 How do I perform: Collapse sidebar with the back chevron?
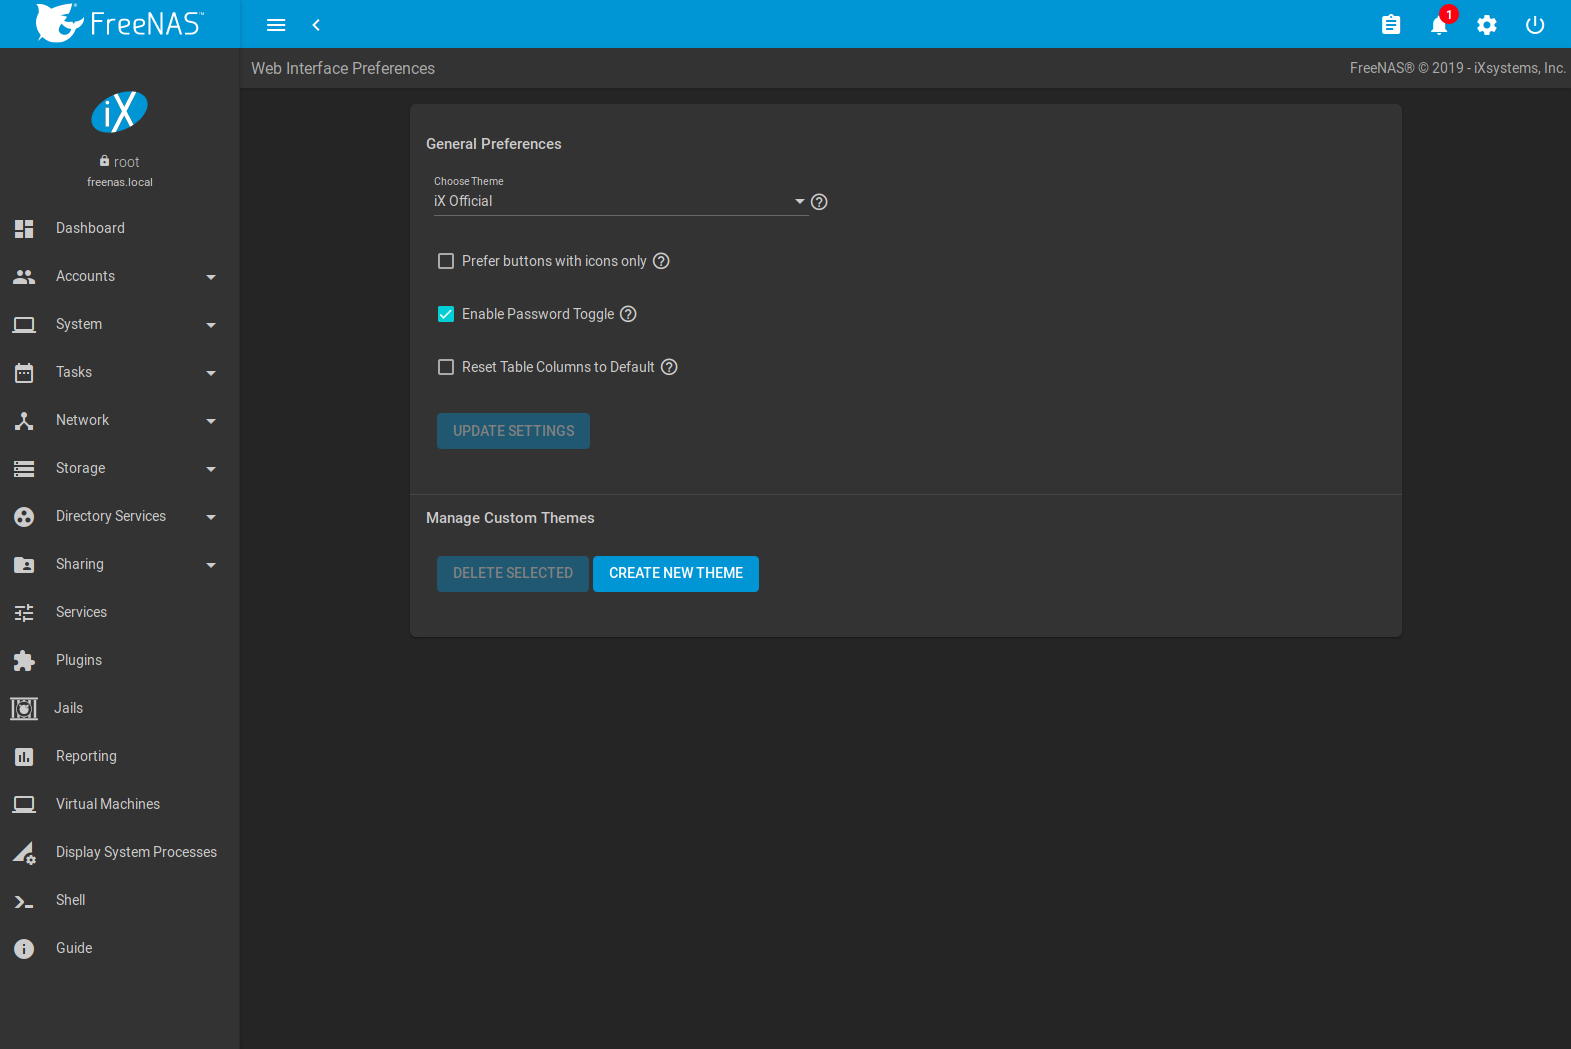tap(316, 25)
